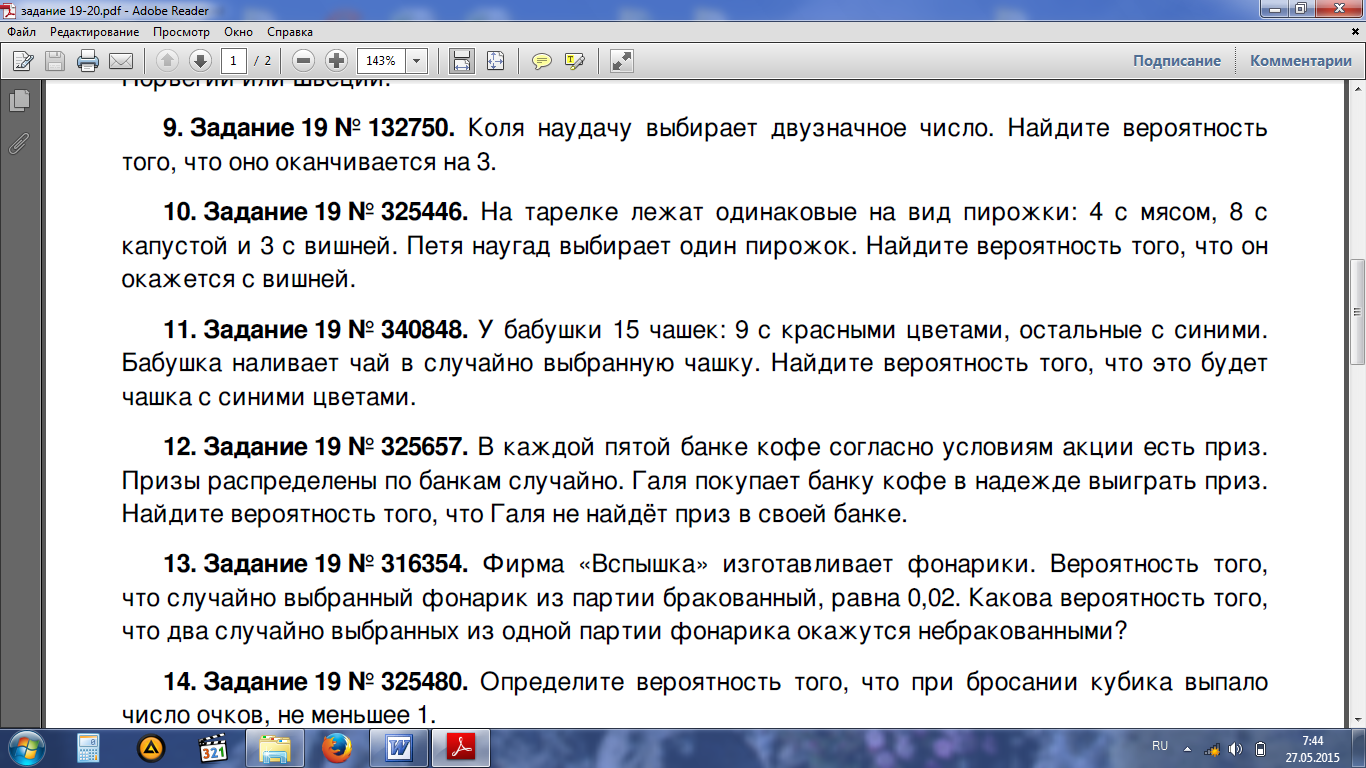Click heading '11. Задание 19 № 340848.'
This screenshot has width=1366, height=768.
click(x=316, y=330)
